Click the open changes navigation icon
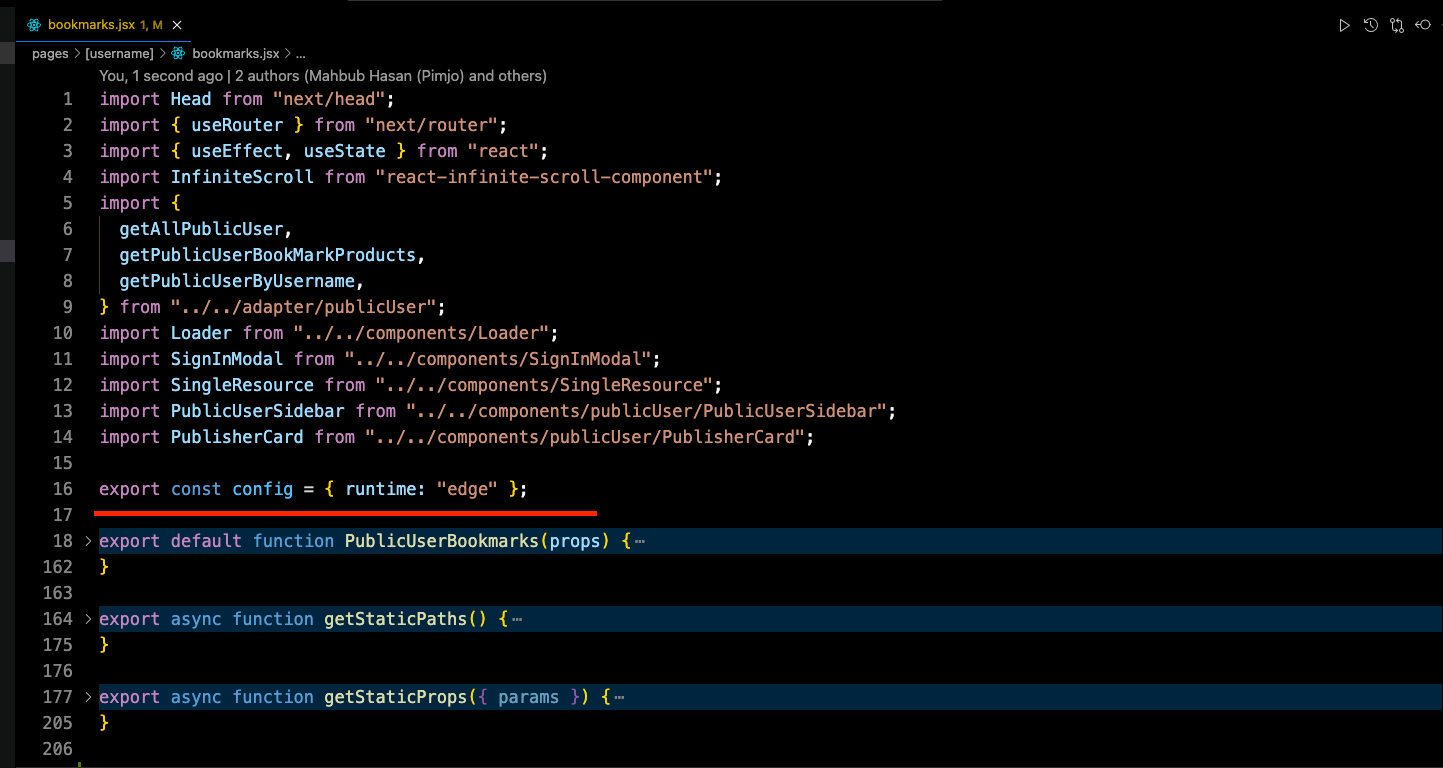 [1423, 25]
